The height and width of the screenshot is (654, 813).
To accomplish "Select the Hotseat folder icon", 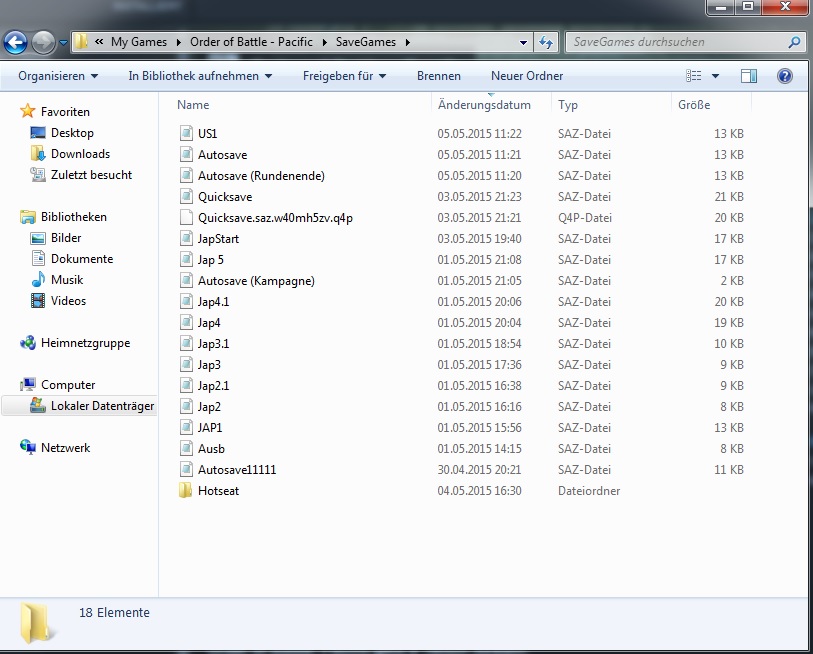I will (x=185, y=491).
